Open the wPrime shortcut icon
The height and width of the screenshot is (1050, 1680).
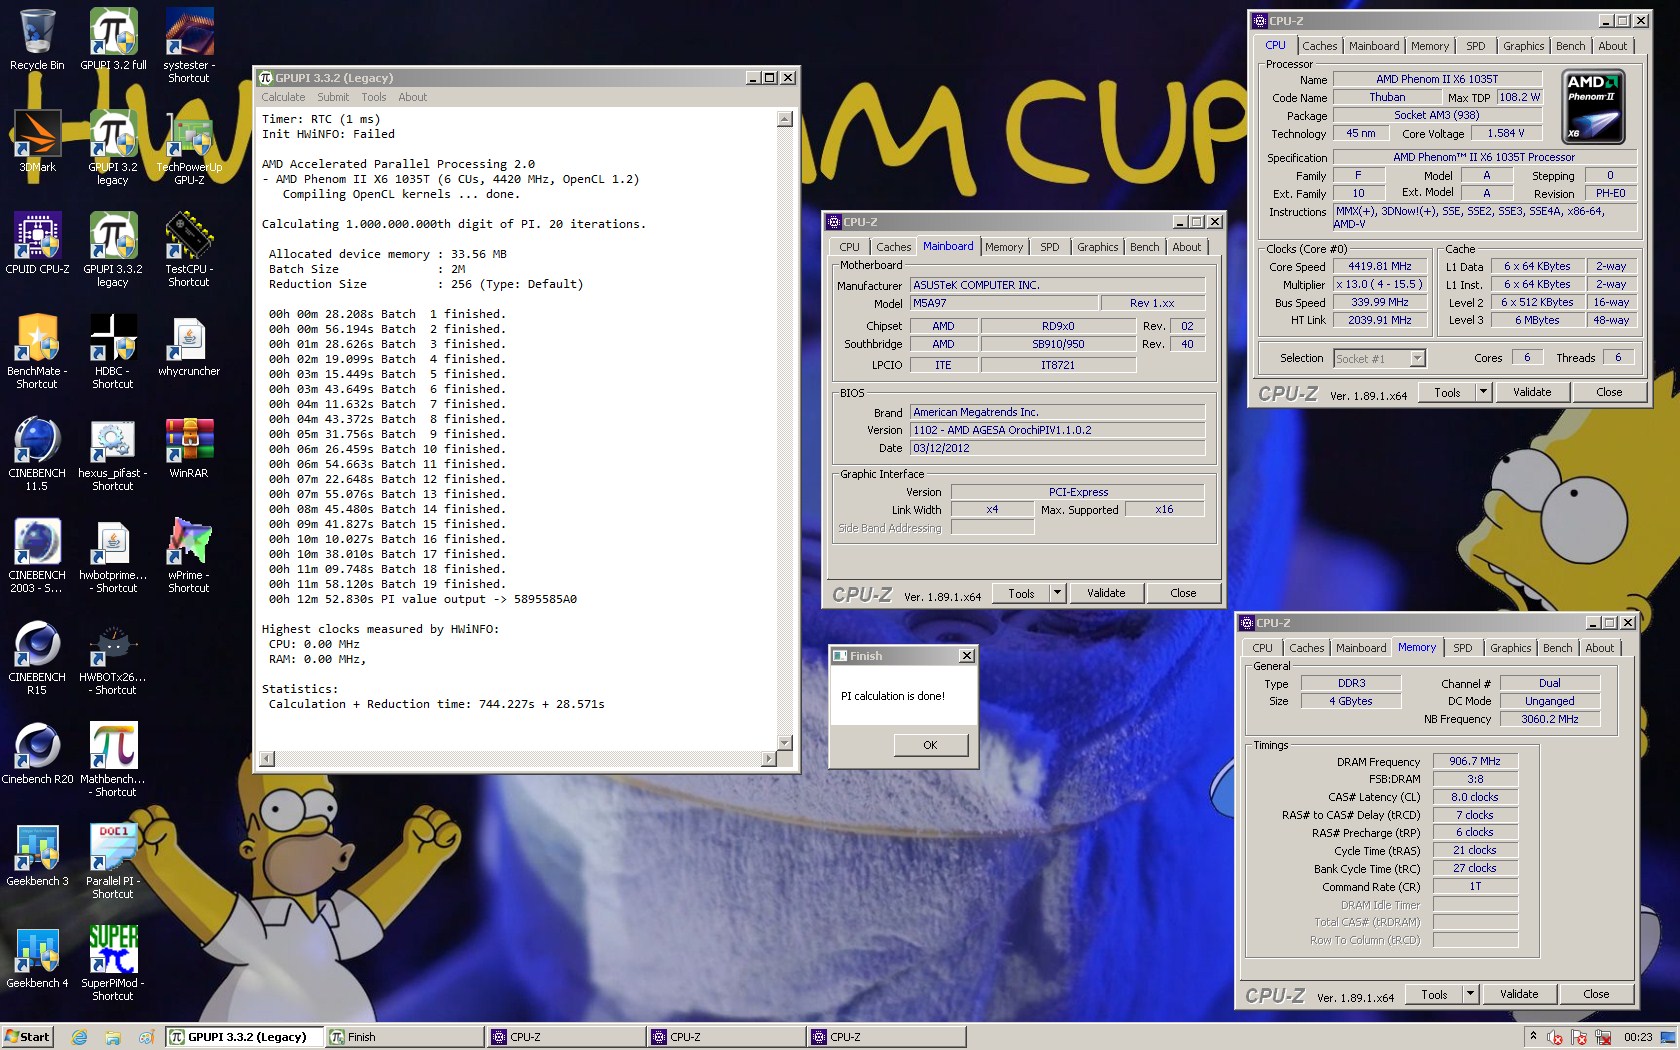[189, 555]
